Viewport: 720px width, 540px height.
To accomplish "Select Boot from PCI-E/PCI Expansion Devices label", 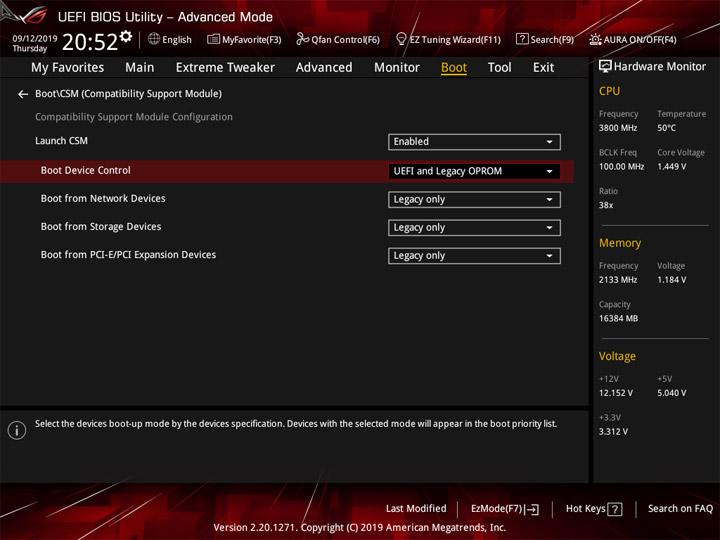I will click(128, 254).
